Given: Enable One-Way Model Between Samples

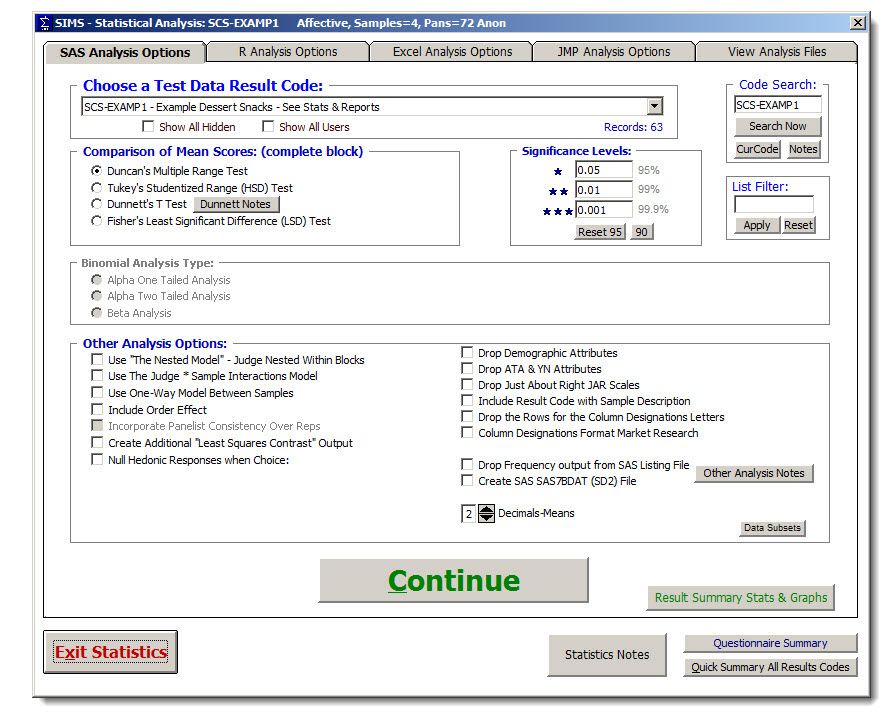Looking at the screenshot, I should pyautogui.click(x=97, y=393).
